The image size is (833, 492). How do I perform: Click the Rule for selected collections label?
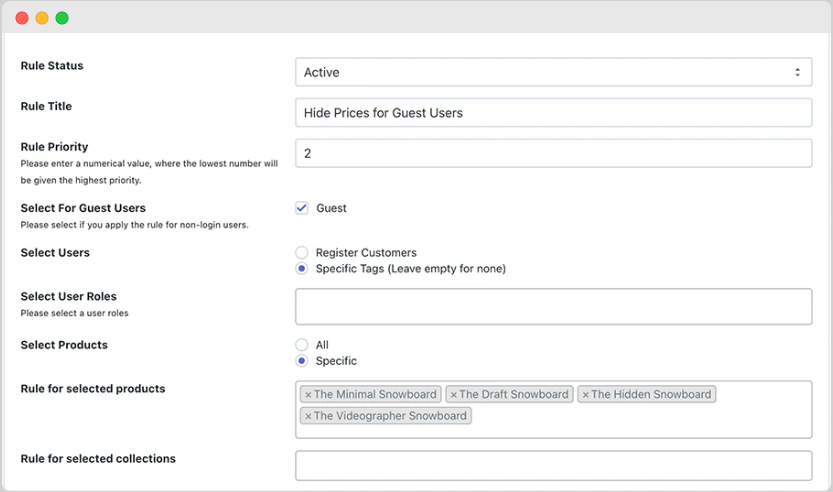pos(98,459)
